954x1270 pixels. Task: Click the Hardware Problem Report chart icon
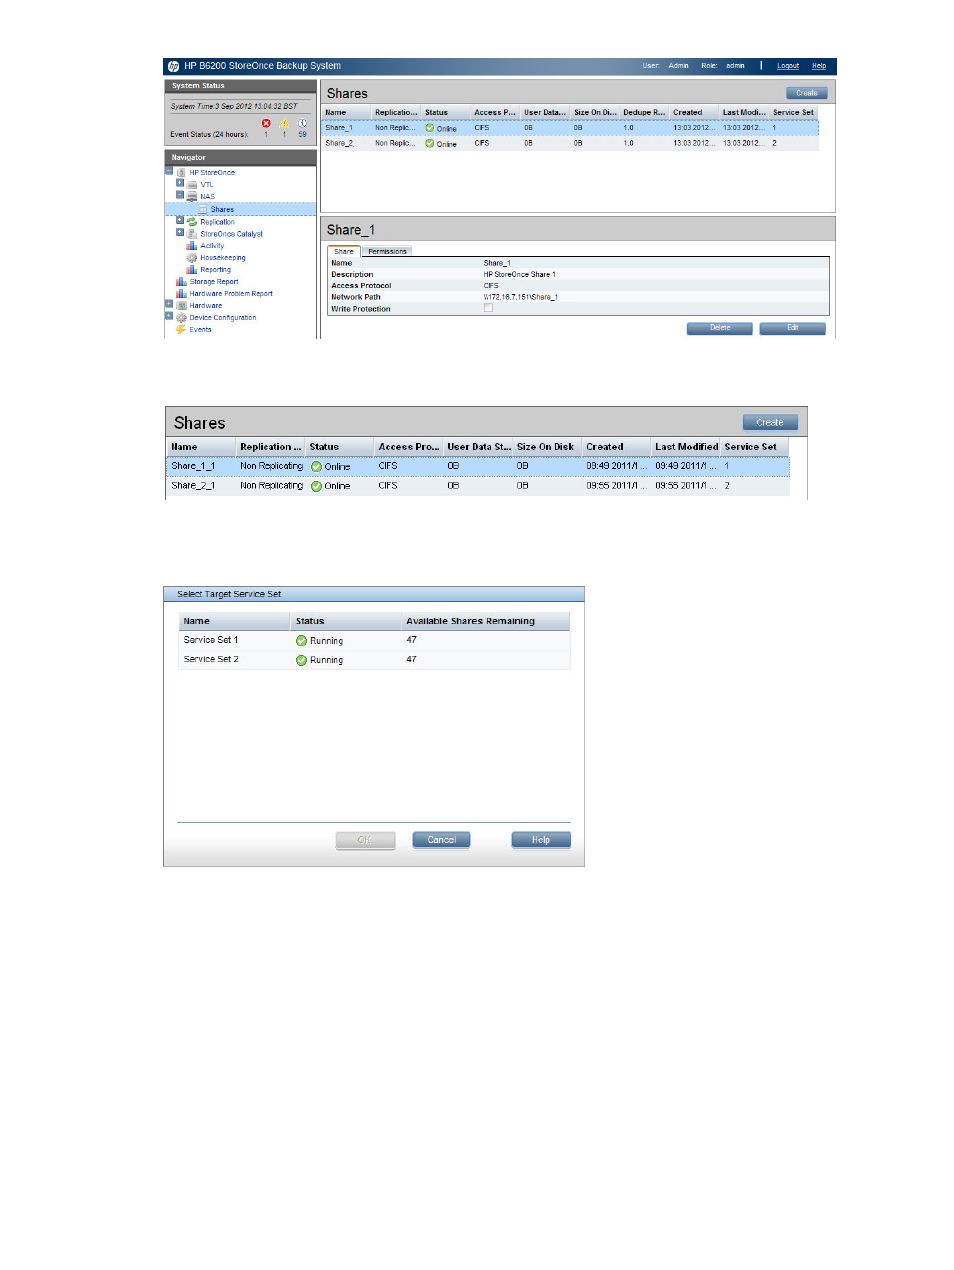click(x=181, y=294)
